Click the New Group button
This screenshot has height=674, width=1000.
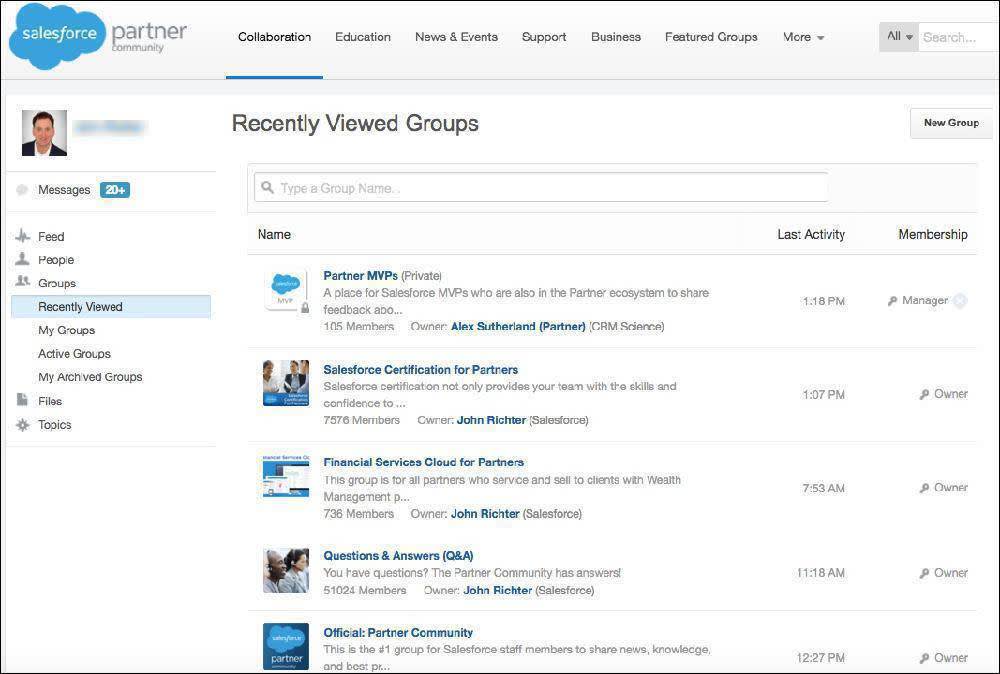pos(951,122)
